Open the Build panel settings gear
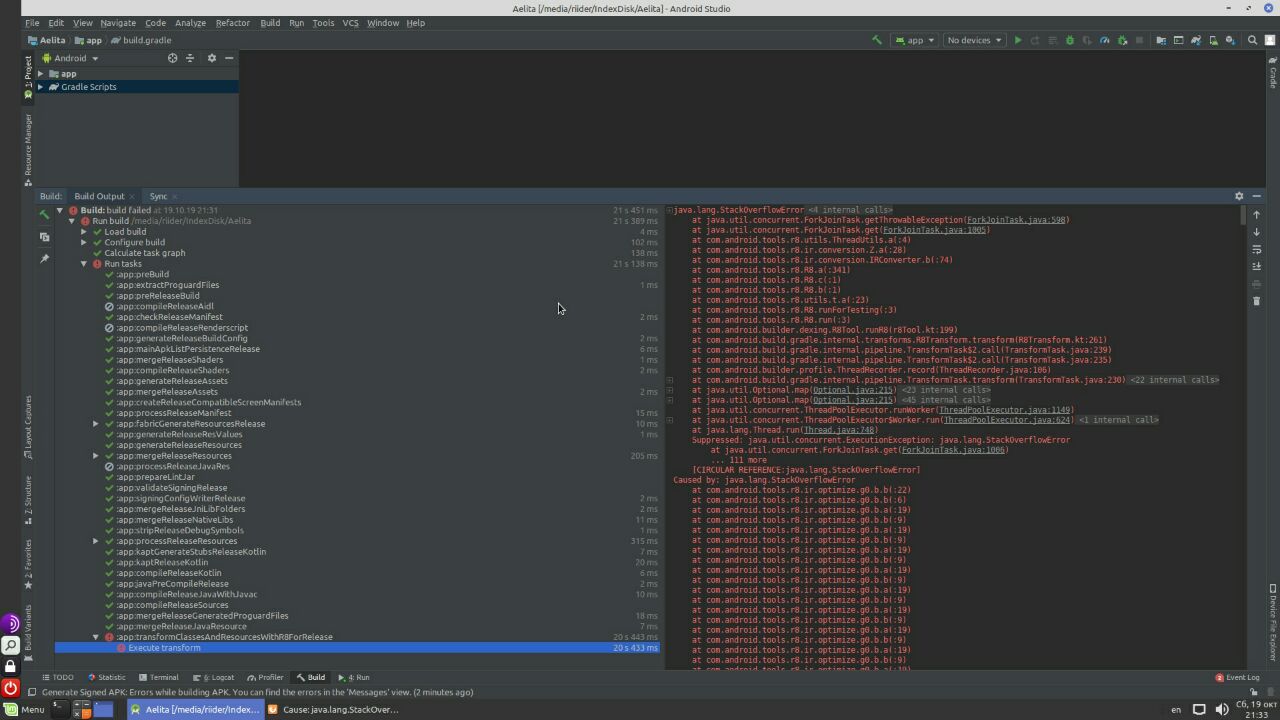 pos(1239,196)
